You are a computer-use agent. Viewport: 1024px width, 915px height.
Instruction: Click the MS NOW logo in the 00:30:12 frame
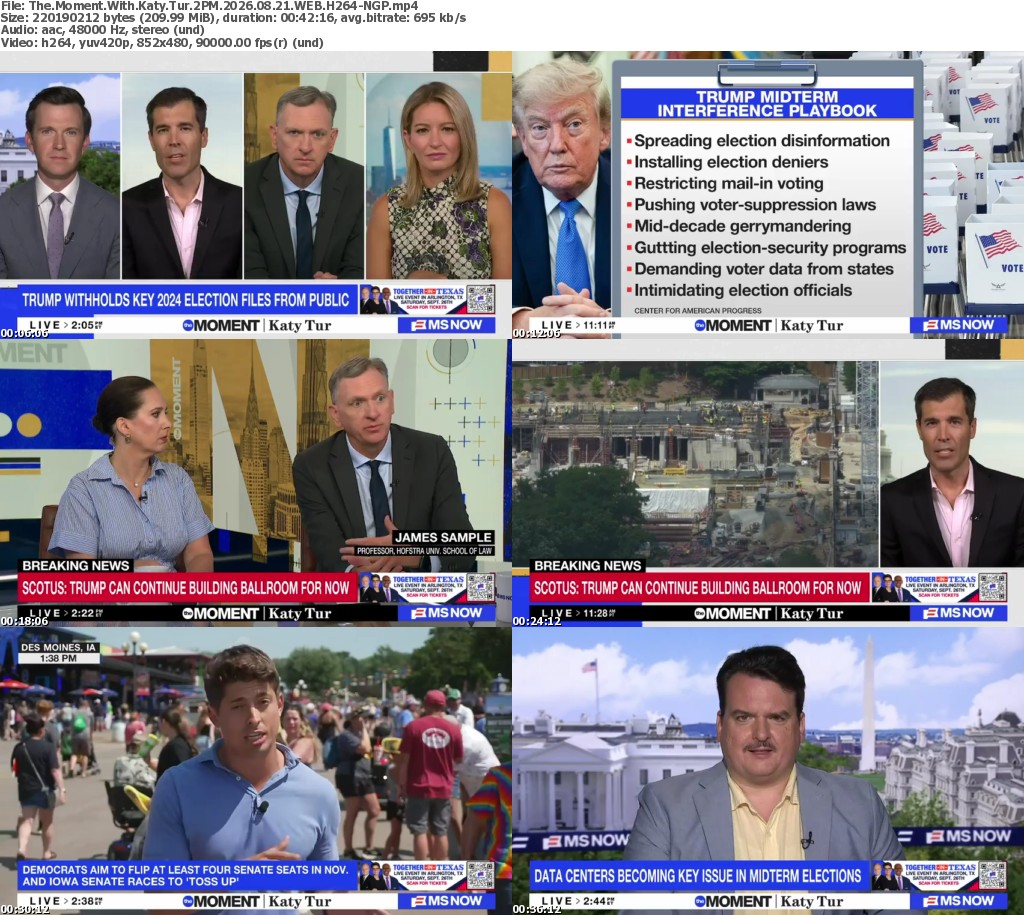click(447, 901)
